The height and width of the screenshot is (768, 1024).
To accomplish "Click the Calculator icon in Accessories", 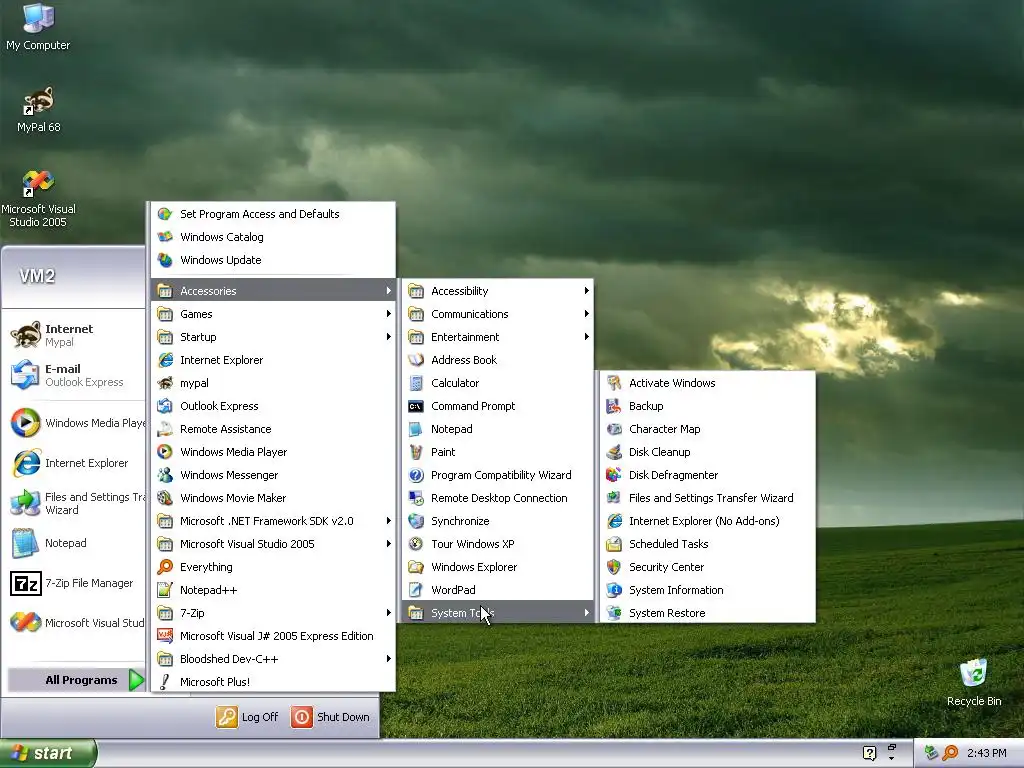I will click(416, 383).
